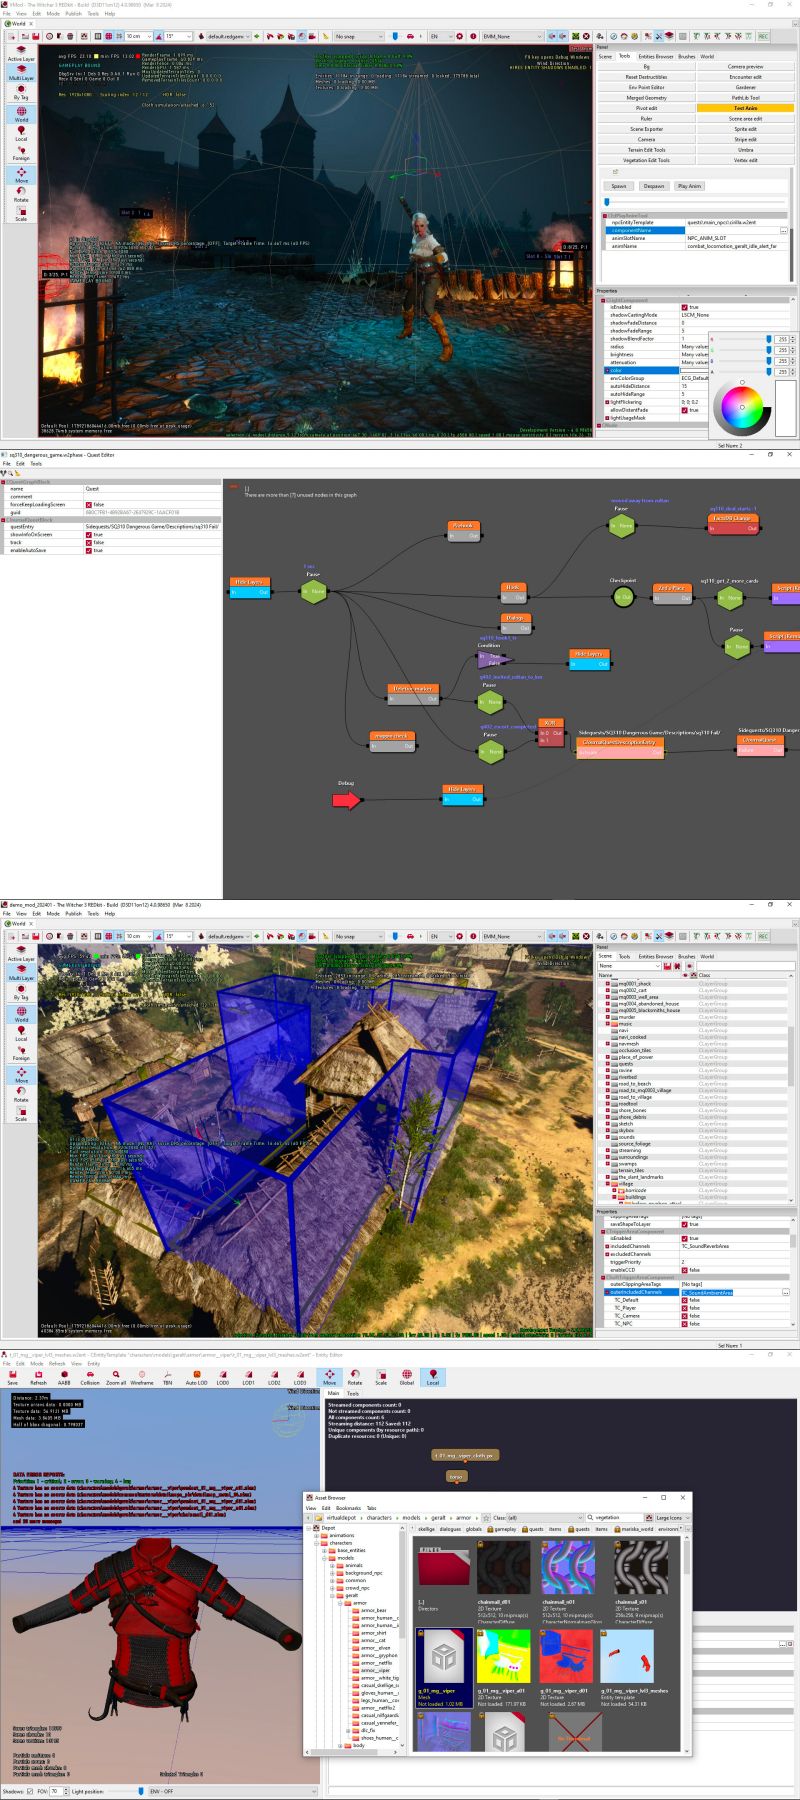Click Terrain Edit Tools button

pos(646,150)
